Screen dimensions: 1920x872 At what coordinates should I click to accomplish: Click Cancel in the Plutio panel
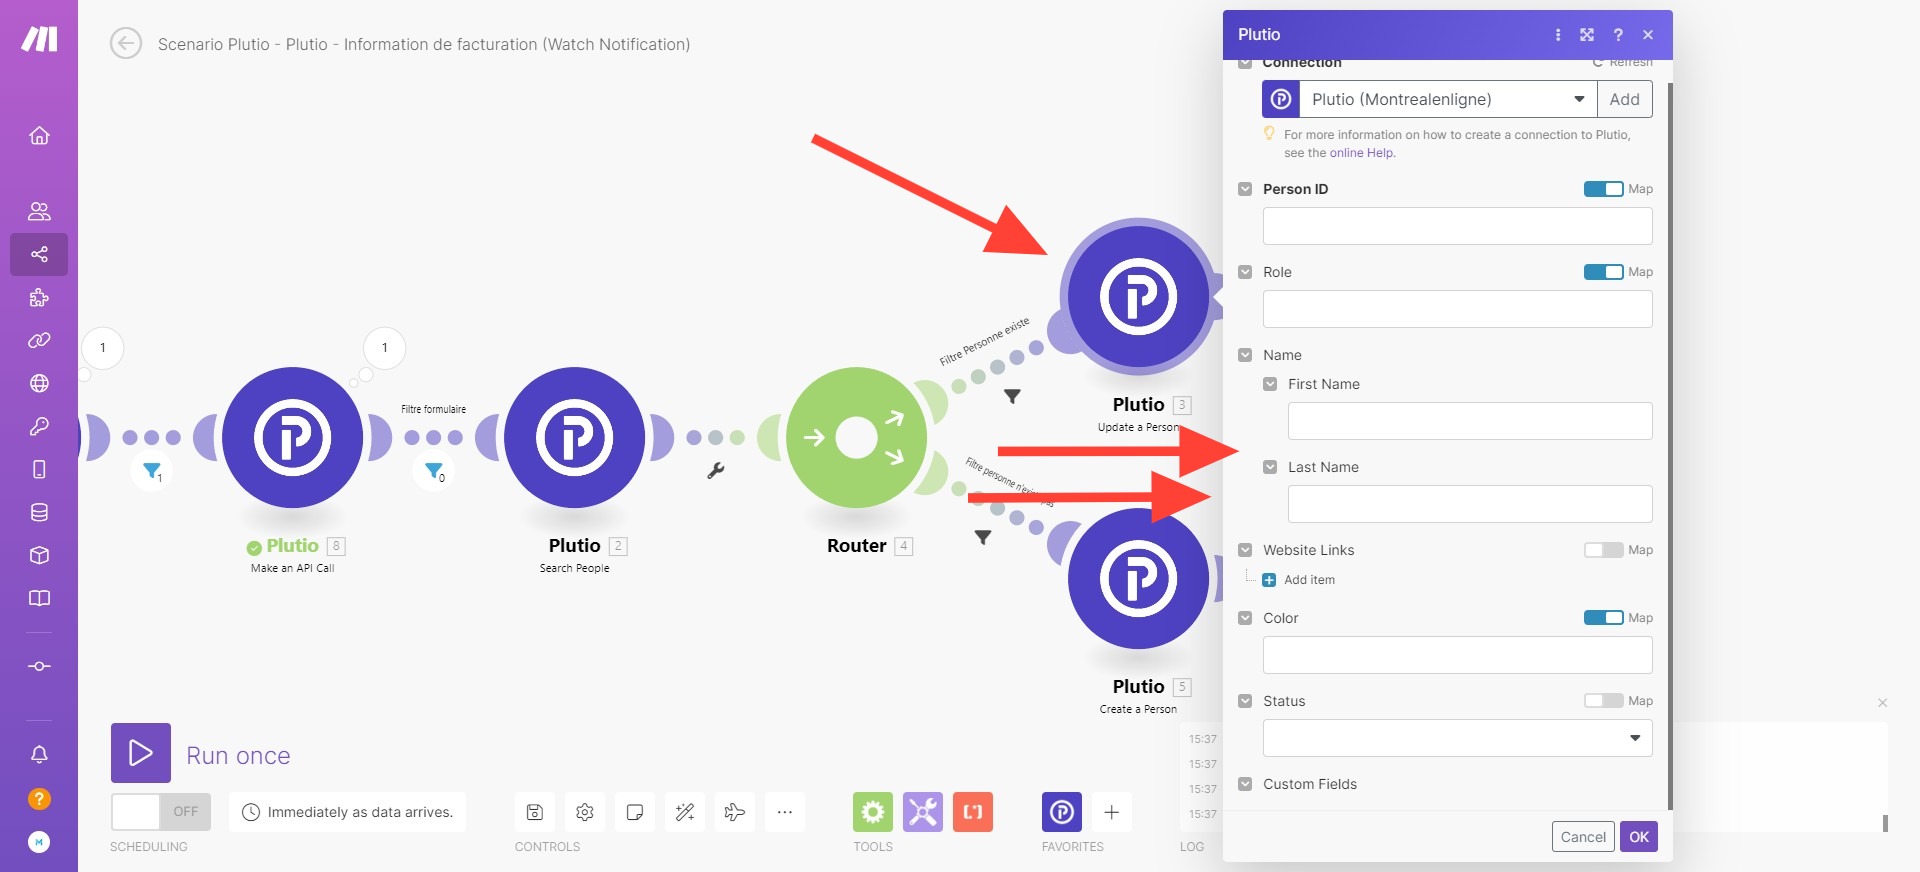[1583, 837]
